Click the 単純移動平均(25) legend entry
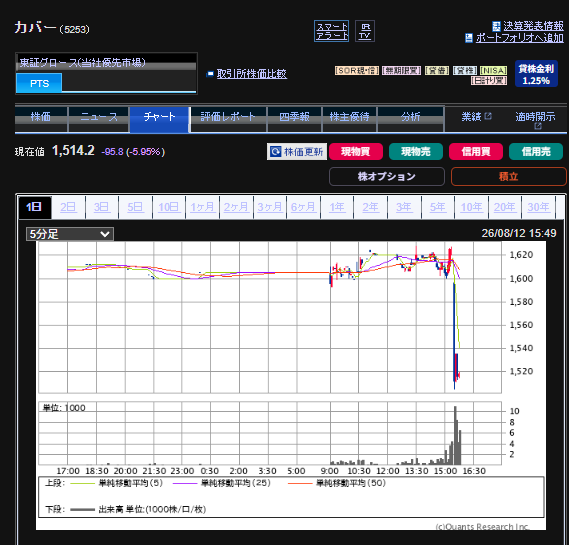 tap(222, 483)
